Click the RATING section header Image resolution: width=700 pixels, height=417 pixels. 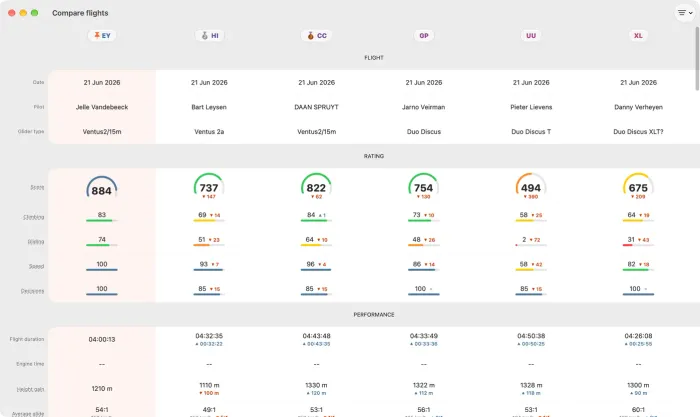click(x=374, y=156)
